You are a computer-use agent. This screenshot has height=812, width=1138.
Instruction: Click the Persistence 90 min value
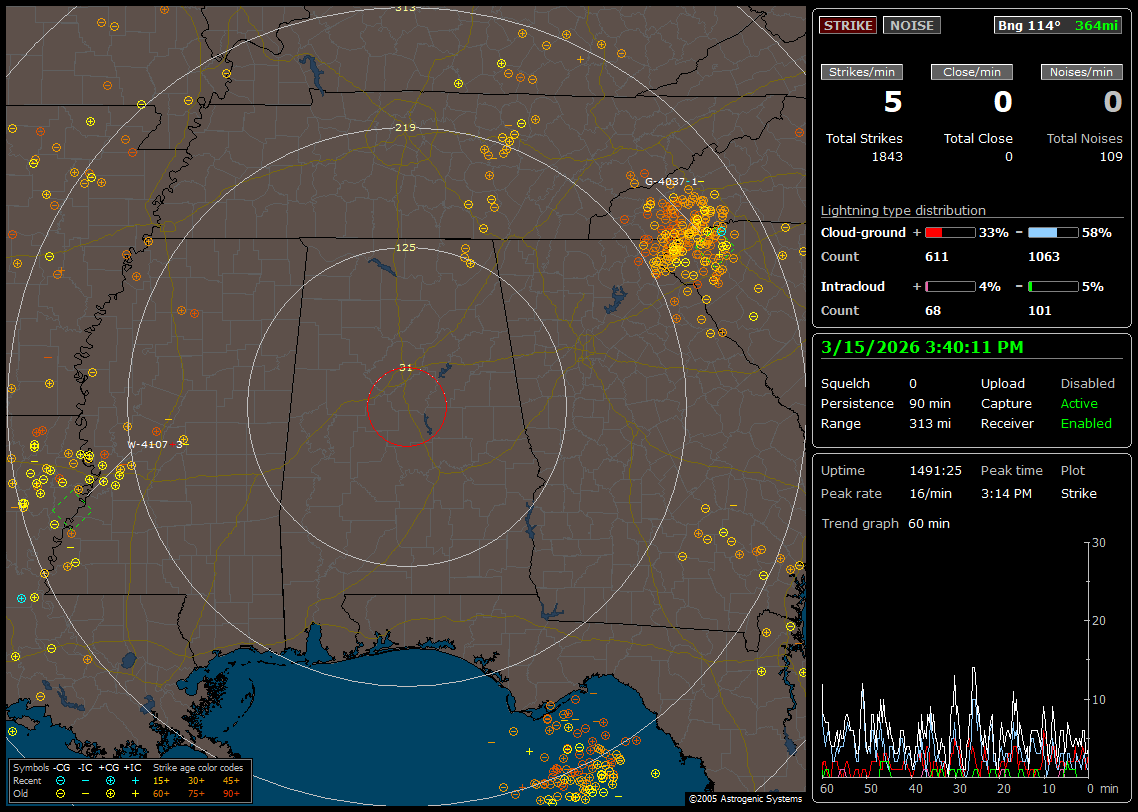tap(929, 404)
